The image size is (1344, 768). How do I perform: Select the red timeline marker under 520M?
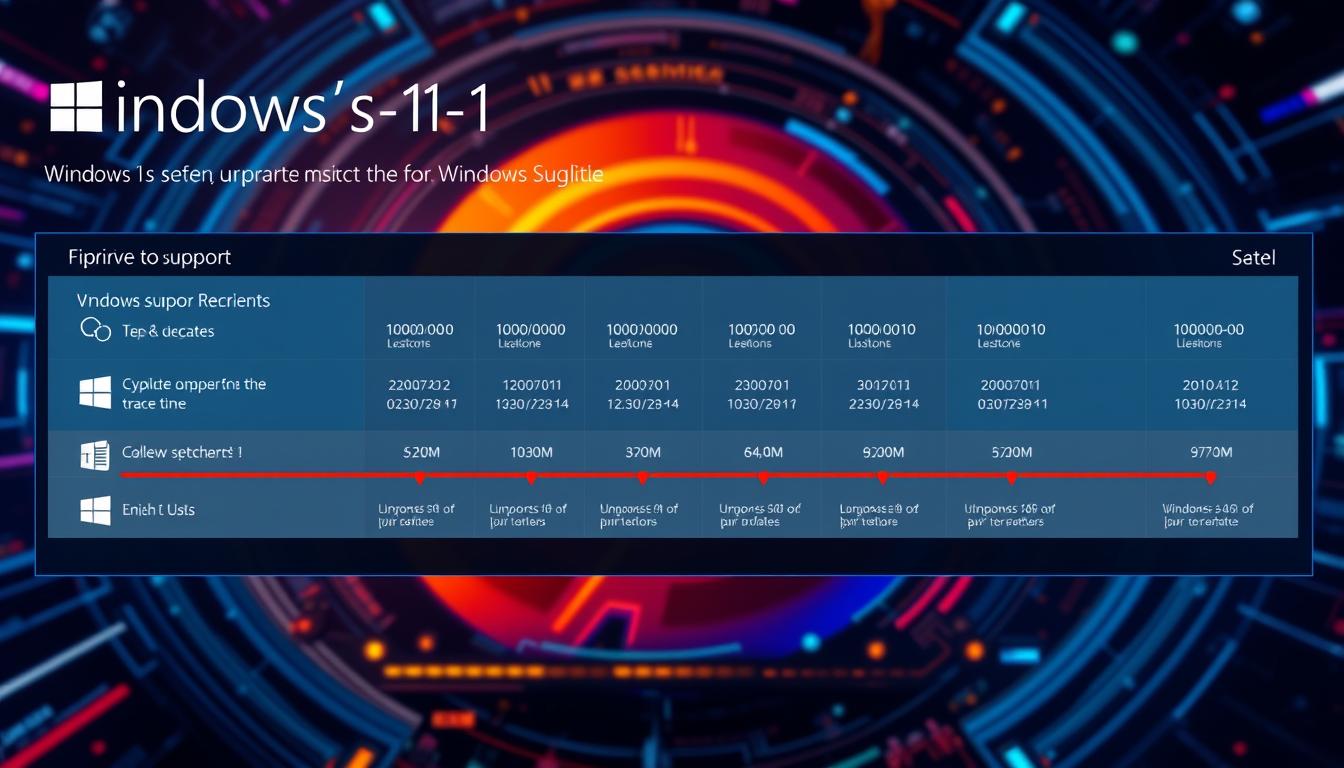tap(420, 478)
